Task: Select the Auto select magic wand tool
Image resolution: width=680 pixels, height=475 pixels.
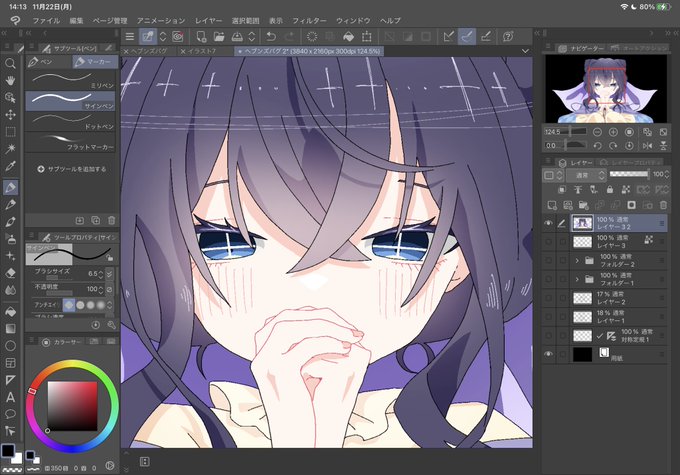Action: [x=10, y=149]
